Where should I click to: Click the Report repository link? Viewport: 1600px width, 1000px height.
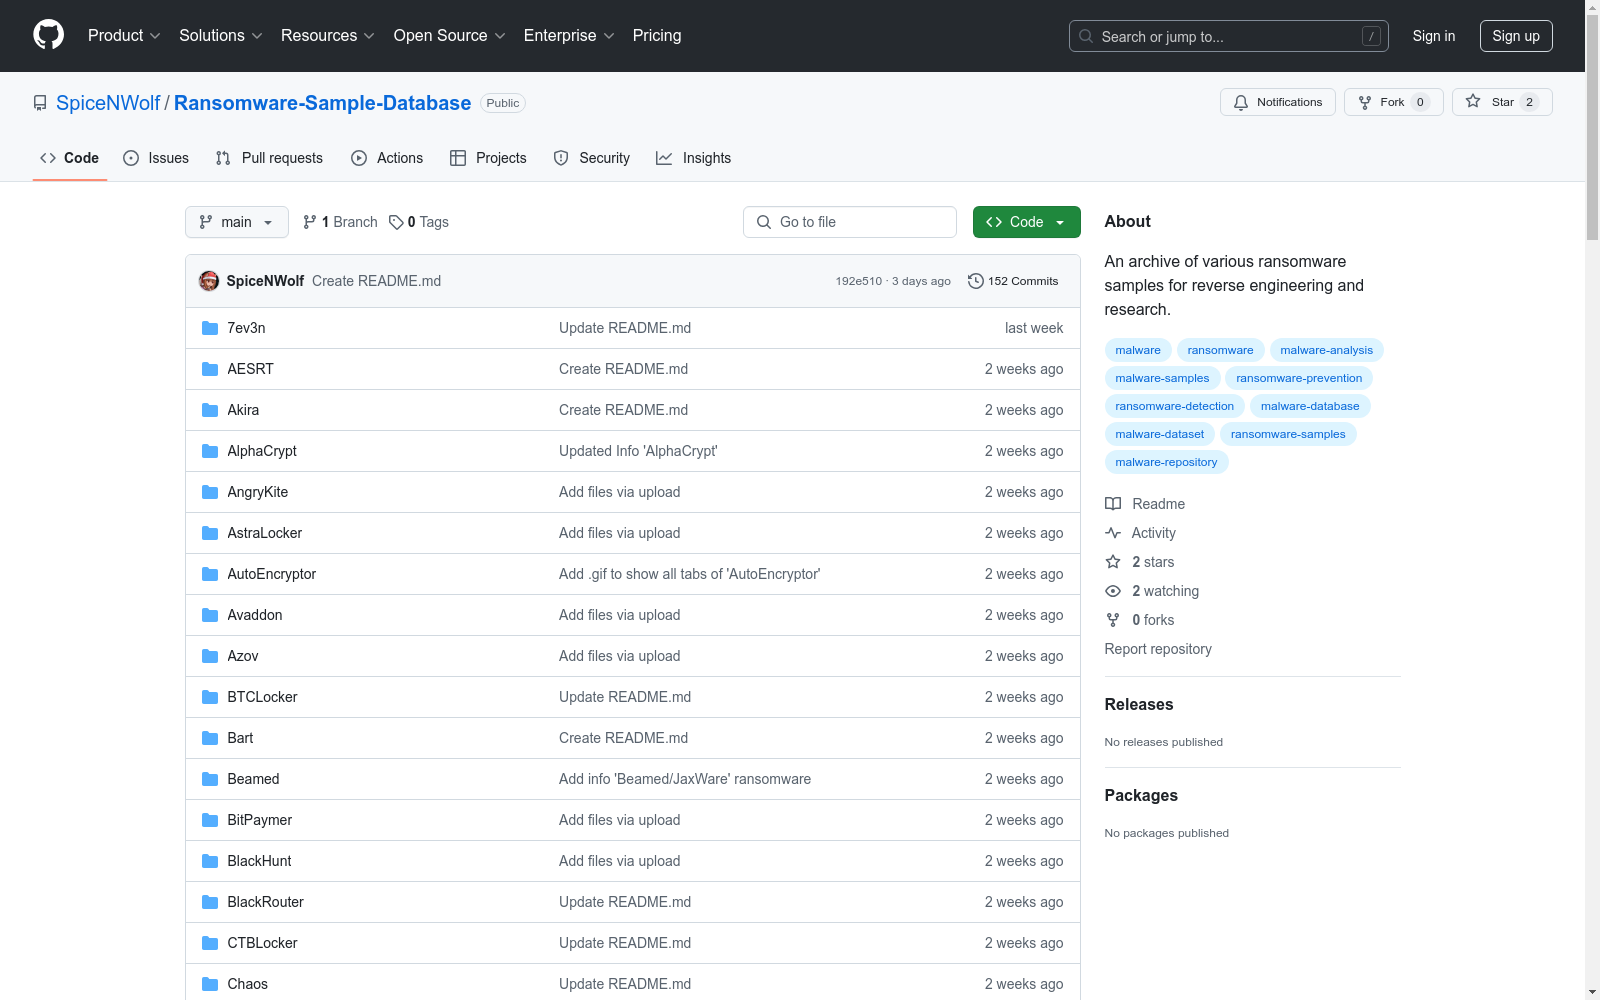click(1158, 649)
